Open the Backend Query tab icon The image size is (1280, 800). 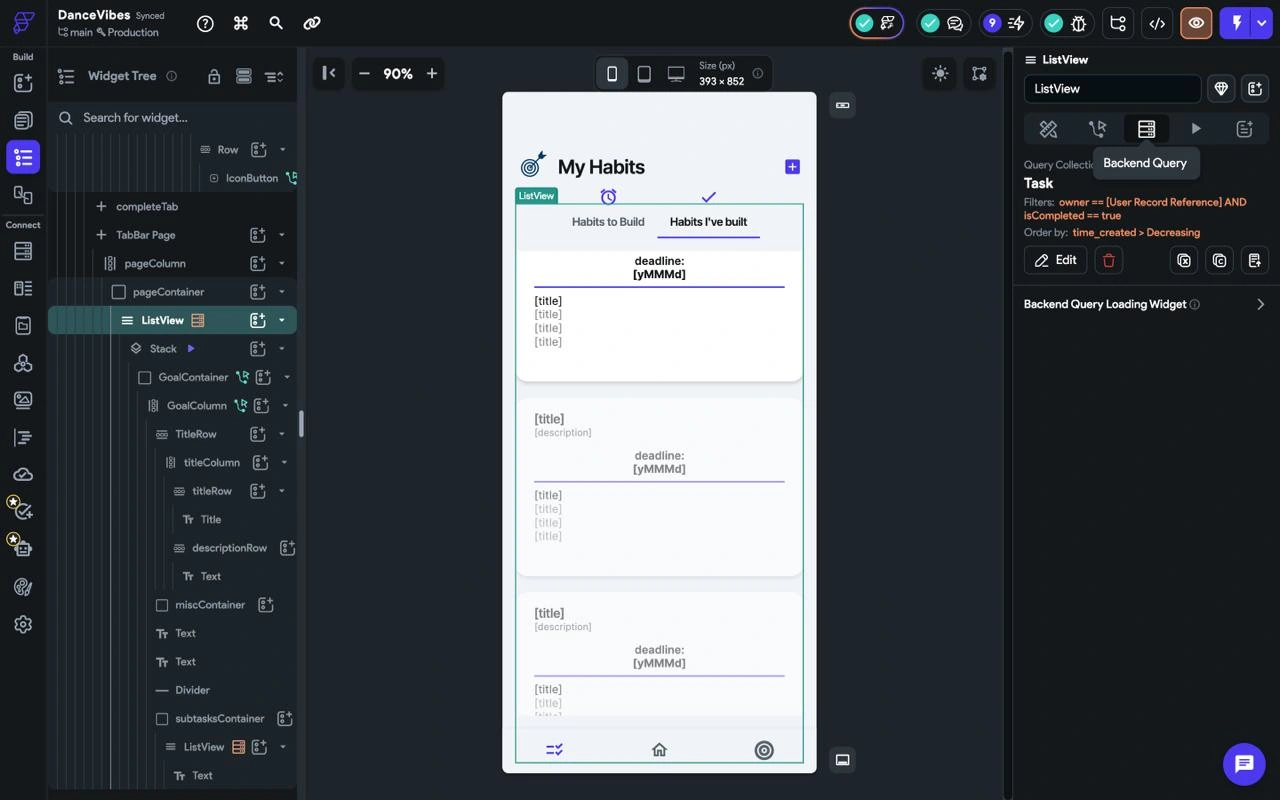click(1146, 128)
